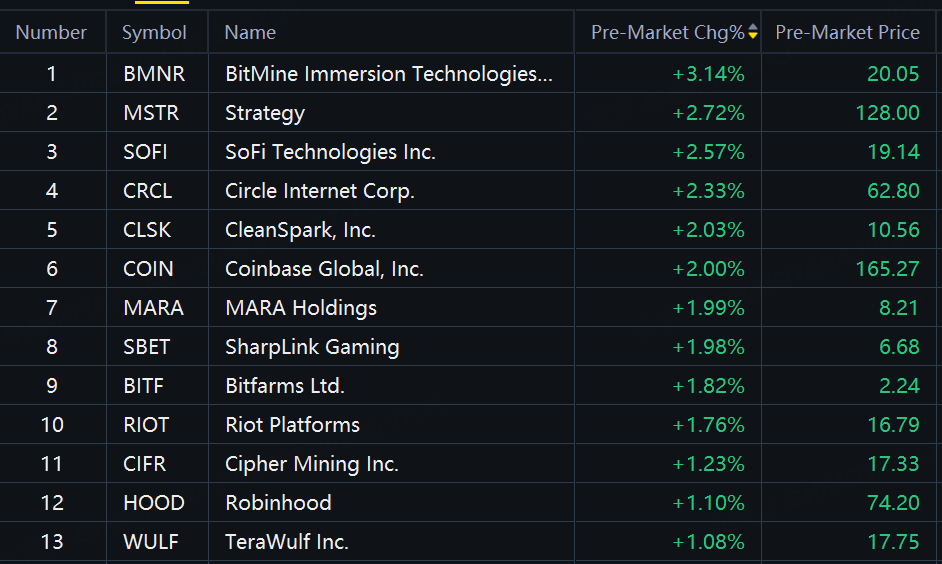Click the Symbol column header
942x564 pixels.
(154, 33)
